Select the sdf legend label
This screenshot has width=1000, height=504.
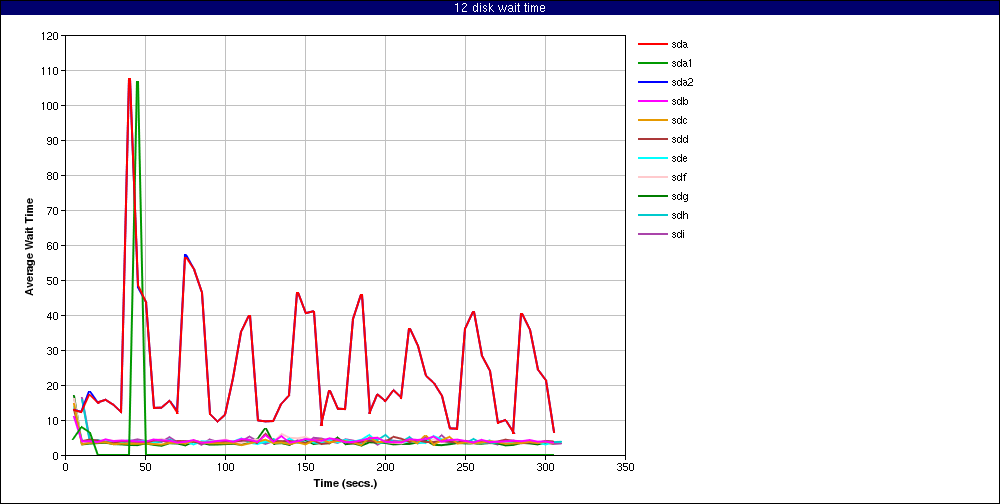(679, 177)
